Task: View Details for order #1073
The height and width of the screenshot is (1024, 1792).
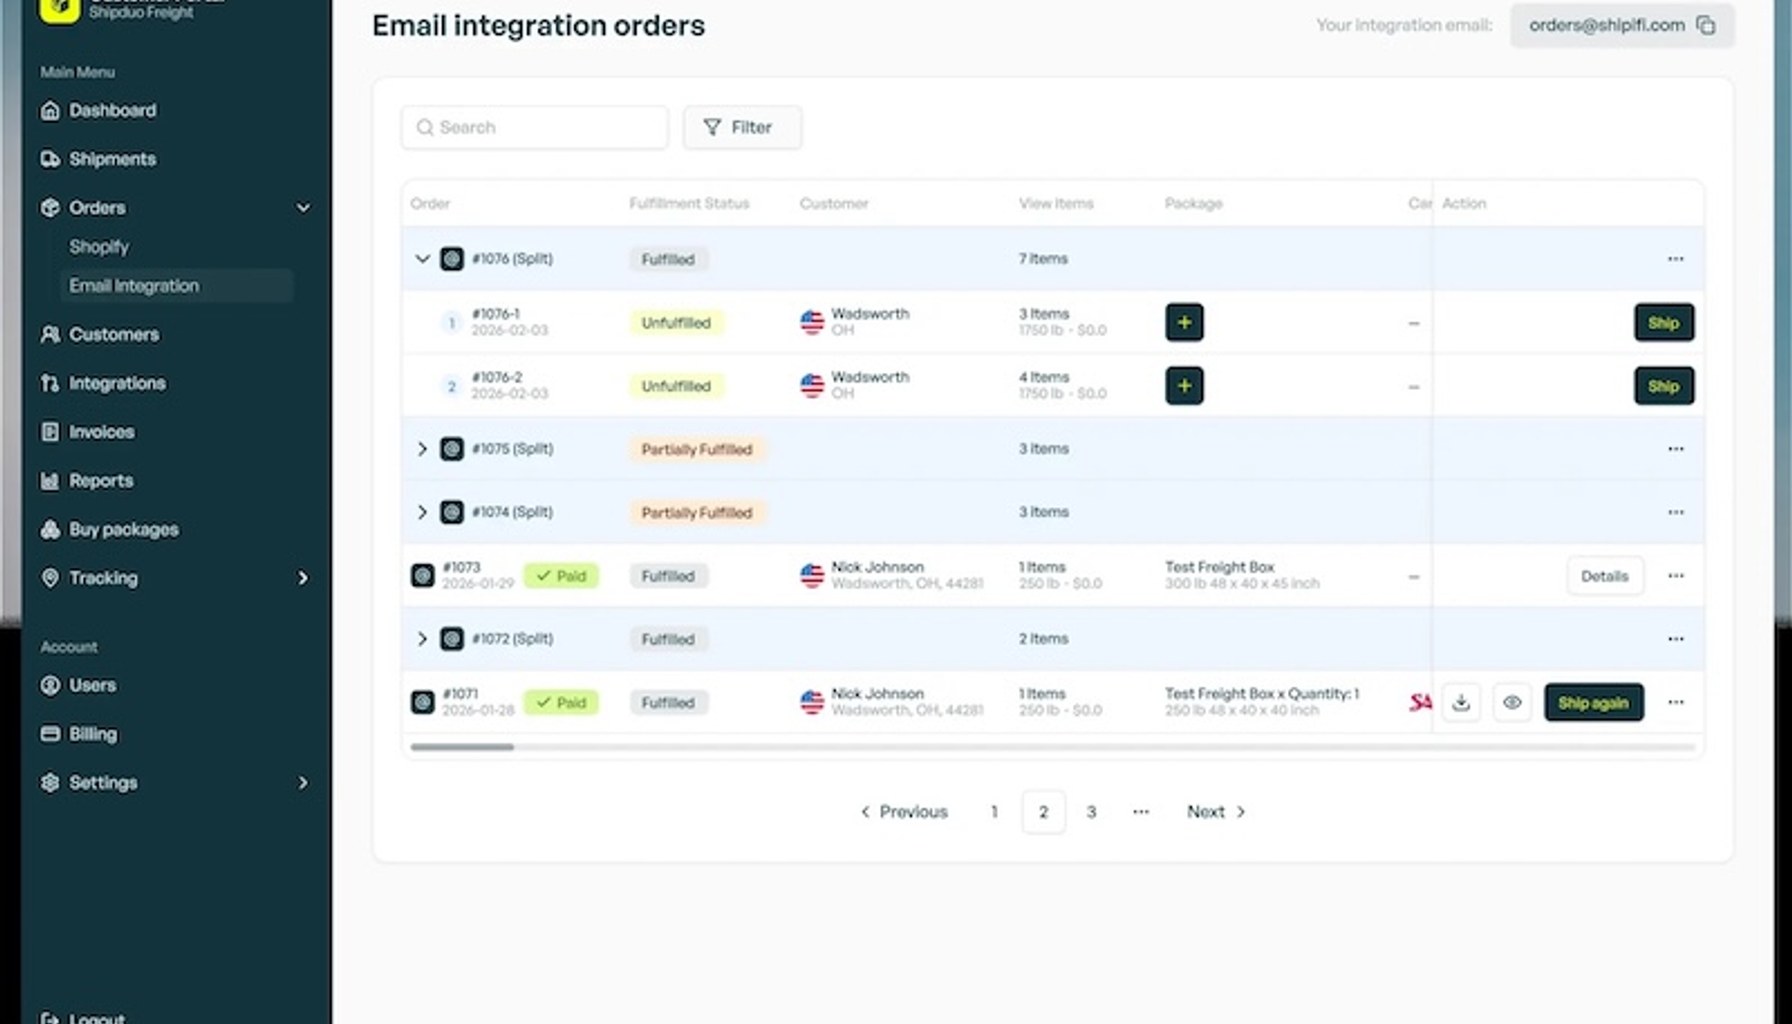Action: [1605, 576]
